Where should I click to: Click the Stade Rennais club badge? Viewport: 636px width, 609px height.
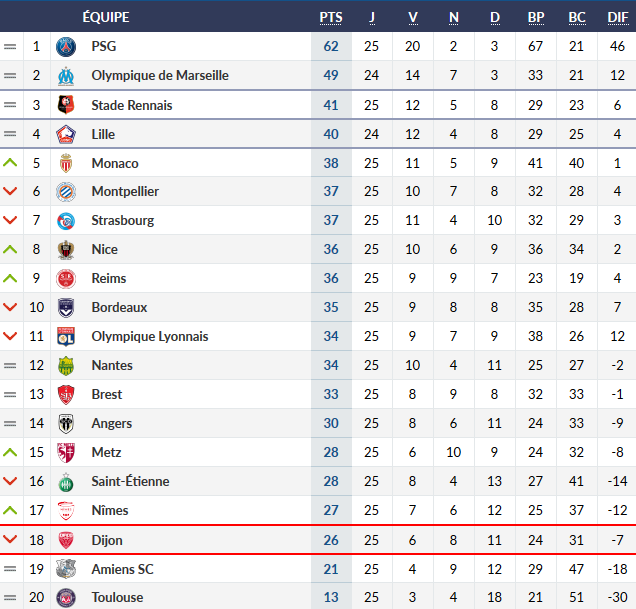(x=67, y=105)
